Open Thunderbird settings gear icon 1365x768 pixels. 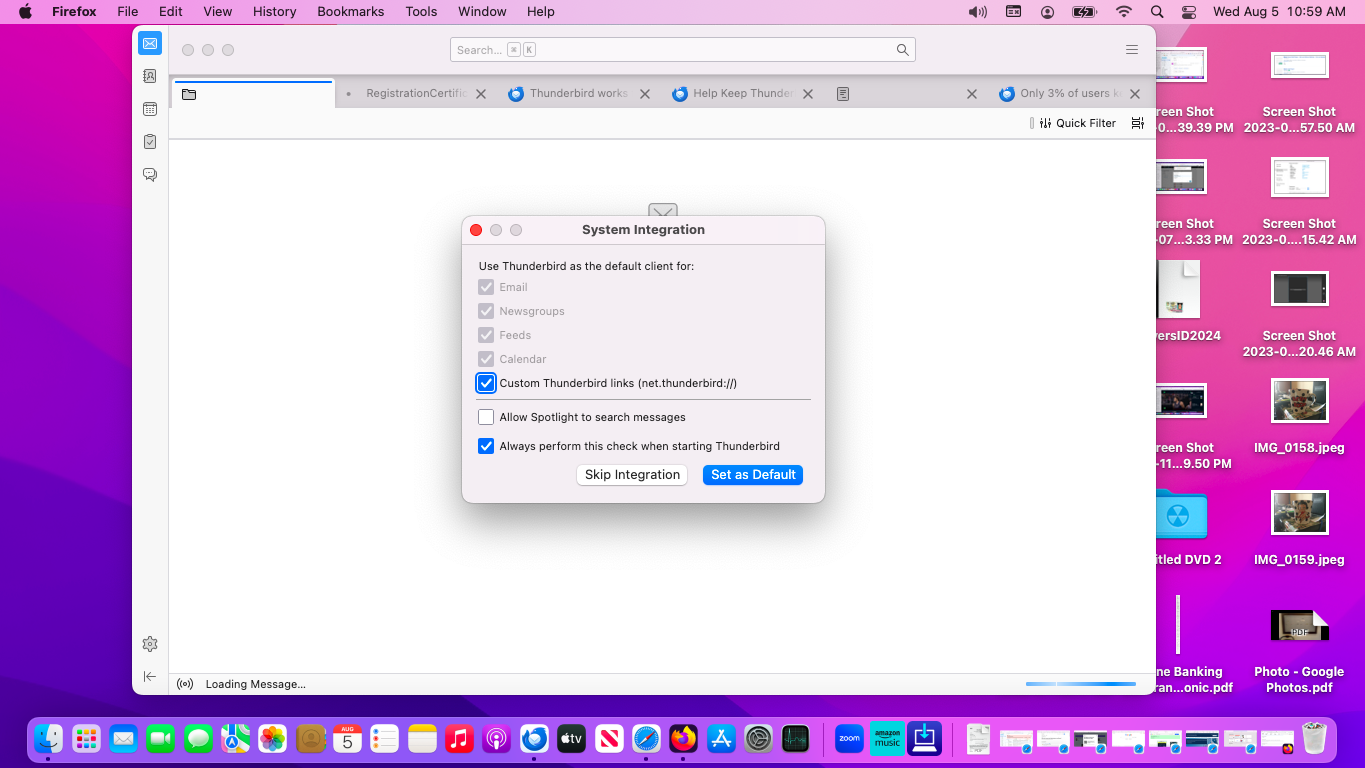pyautogui.click(x=150, y=644)
